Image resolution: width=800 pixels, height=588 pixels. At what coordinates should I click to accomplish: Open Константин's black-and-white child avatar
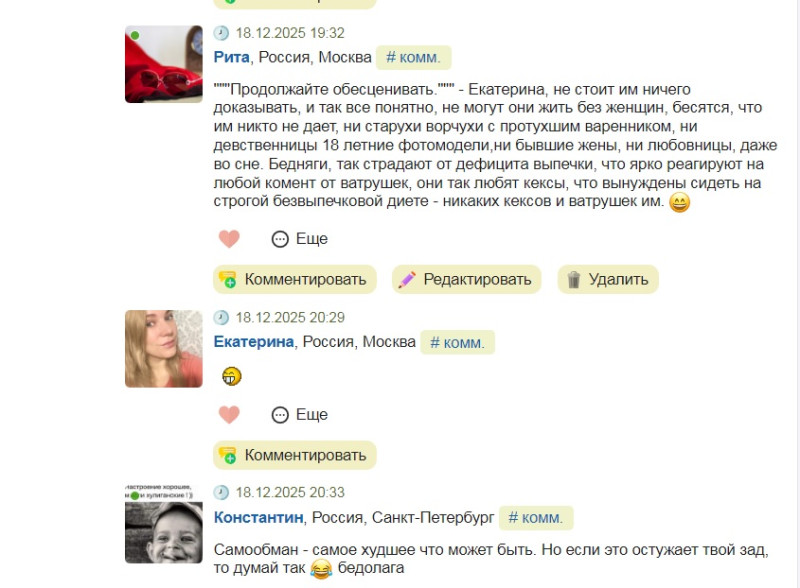pos(164,524)
